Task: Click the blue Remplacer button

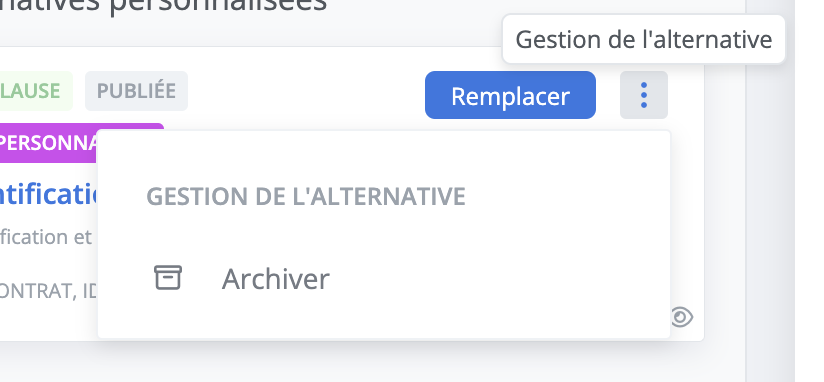Action: (510, 95)
